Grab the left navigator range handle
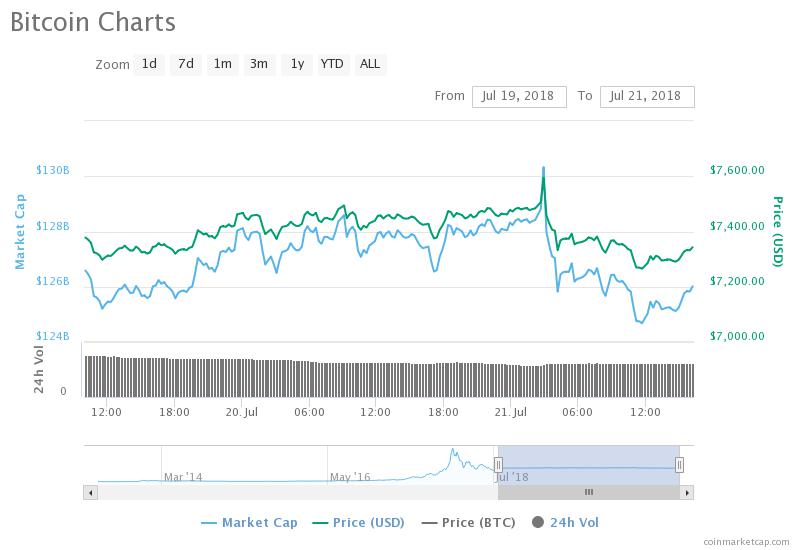The height and width of the screenshot is (550, 800). [498, 465]
